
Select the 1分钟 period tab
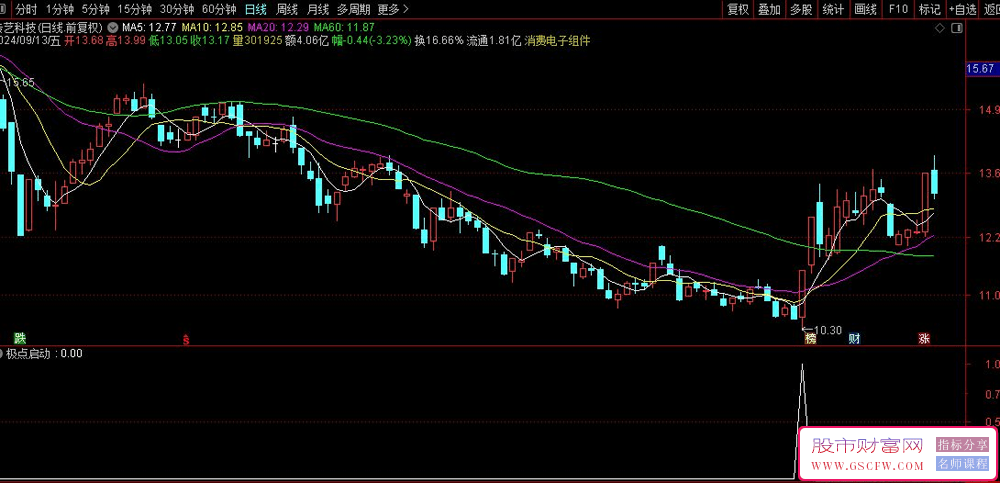pos(60,9)
